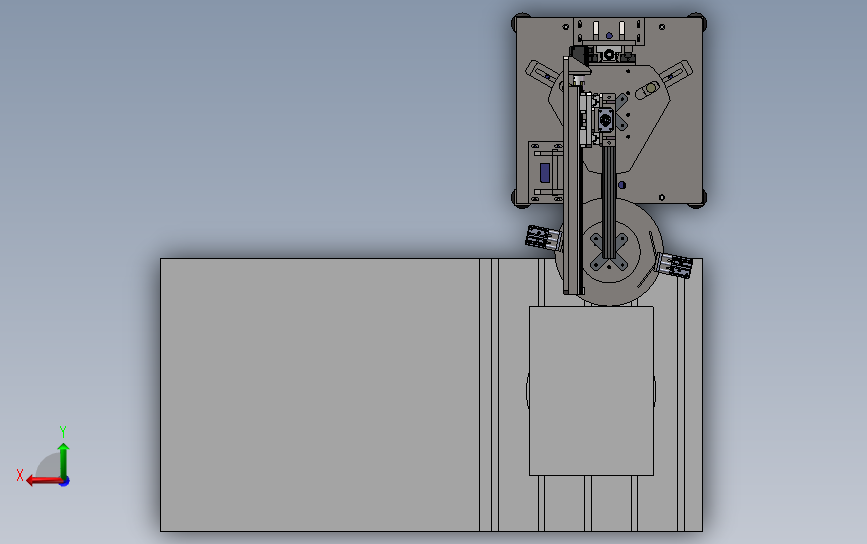Screen dimensions: 867x544
Task: Click the blue Z axis dot of triad
Action: point(65,482)
